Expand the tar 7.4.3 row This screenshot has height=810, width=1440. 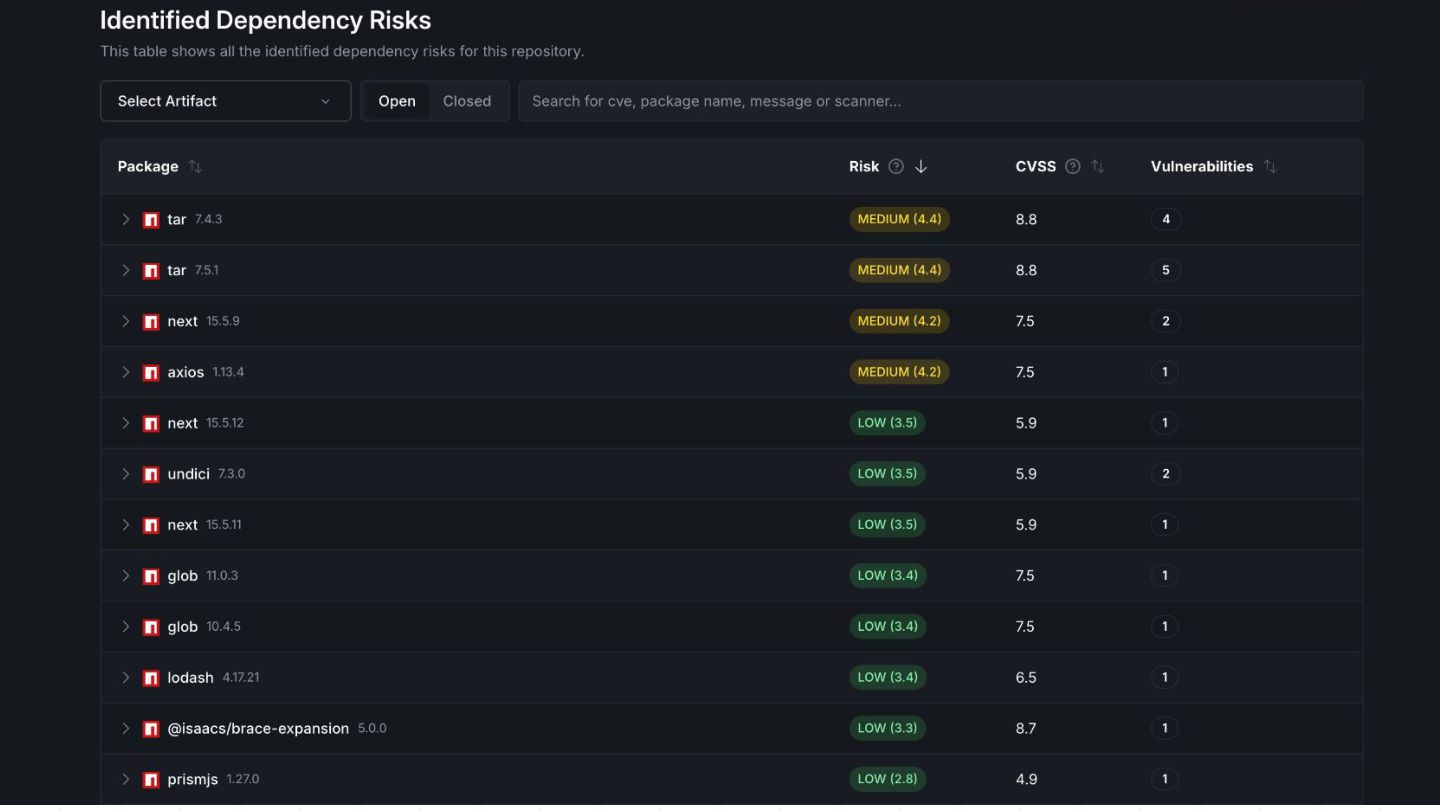126,219
